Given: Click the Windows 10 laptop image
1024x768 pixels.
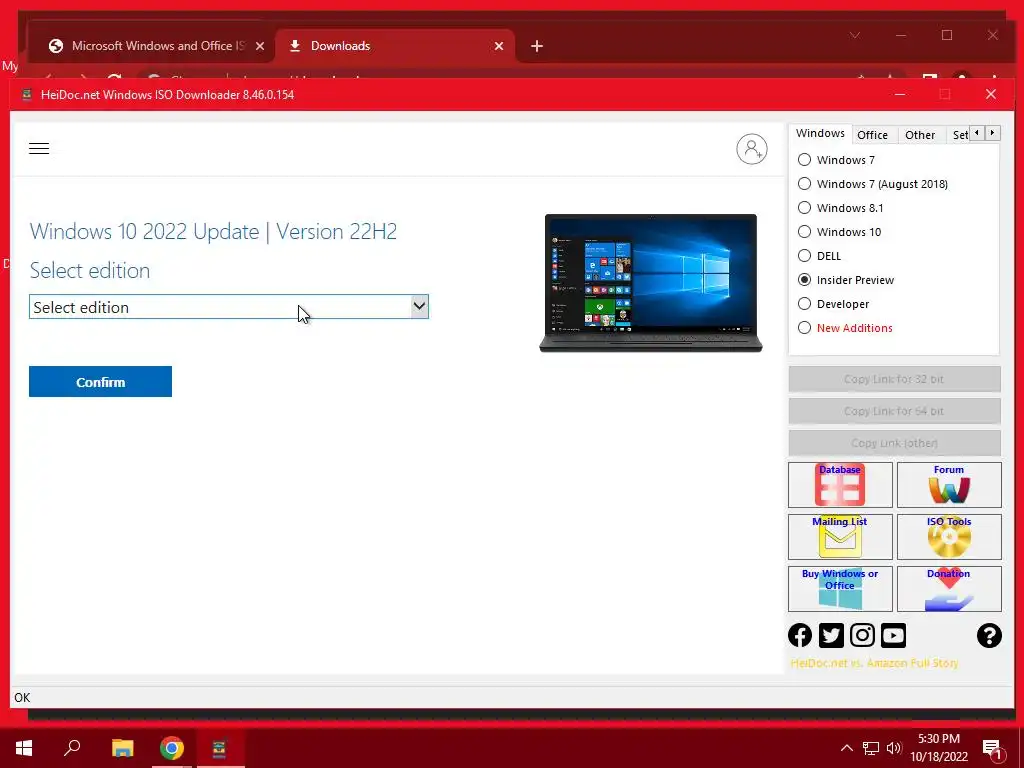Looking at the screenshot, I should pyautogui.click(x=651, y=283).
